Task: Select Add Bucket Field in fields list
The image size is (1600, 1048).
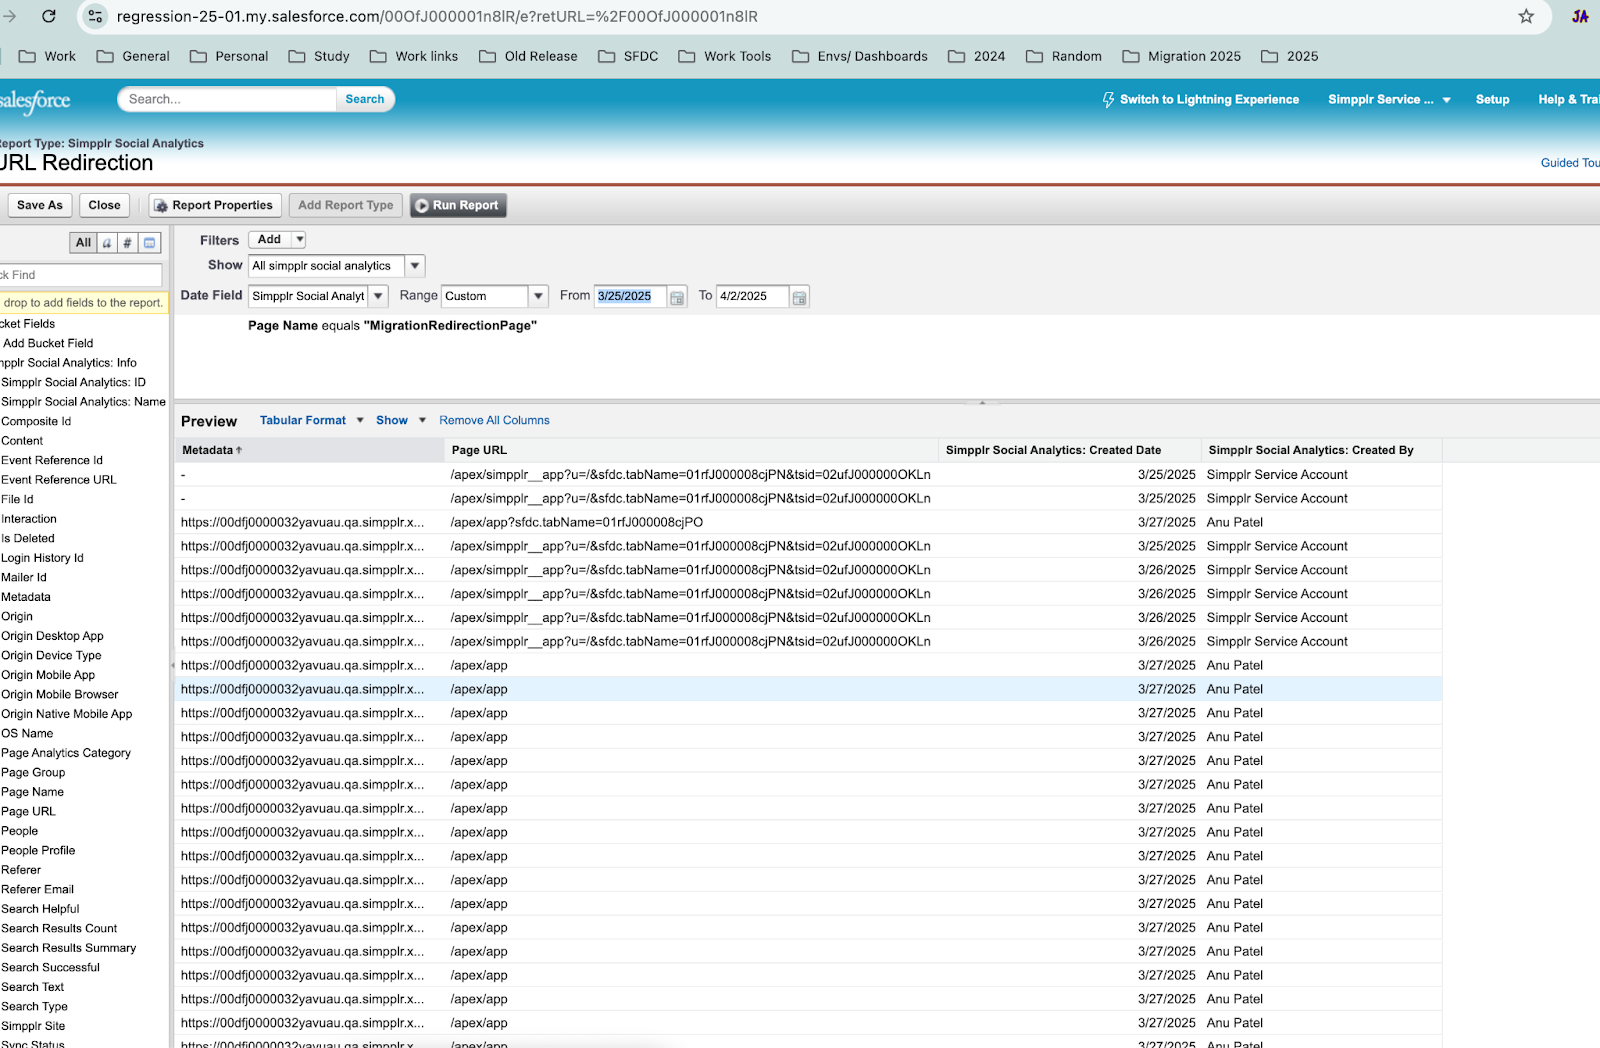Action: click(x=48, y=343)
